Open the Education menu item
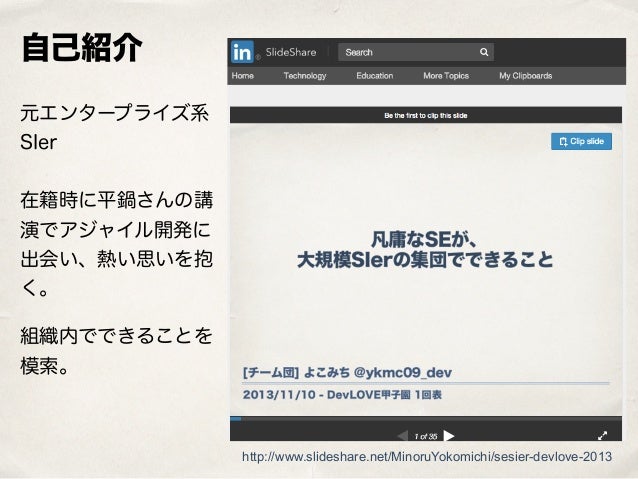 coord(375,76)
